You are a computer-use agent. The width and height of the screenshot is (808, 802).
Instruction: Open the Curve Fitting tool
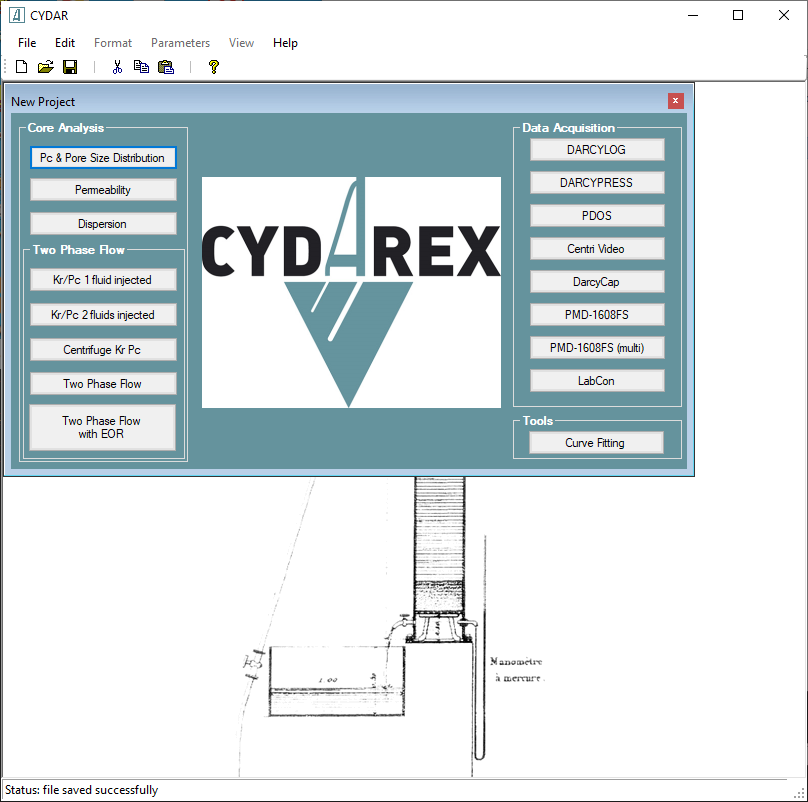click(x=596, y=443)
